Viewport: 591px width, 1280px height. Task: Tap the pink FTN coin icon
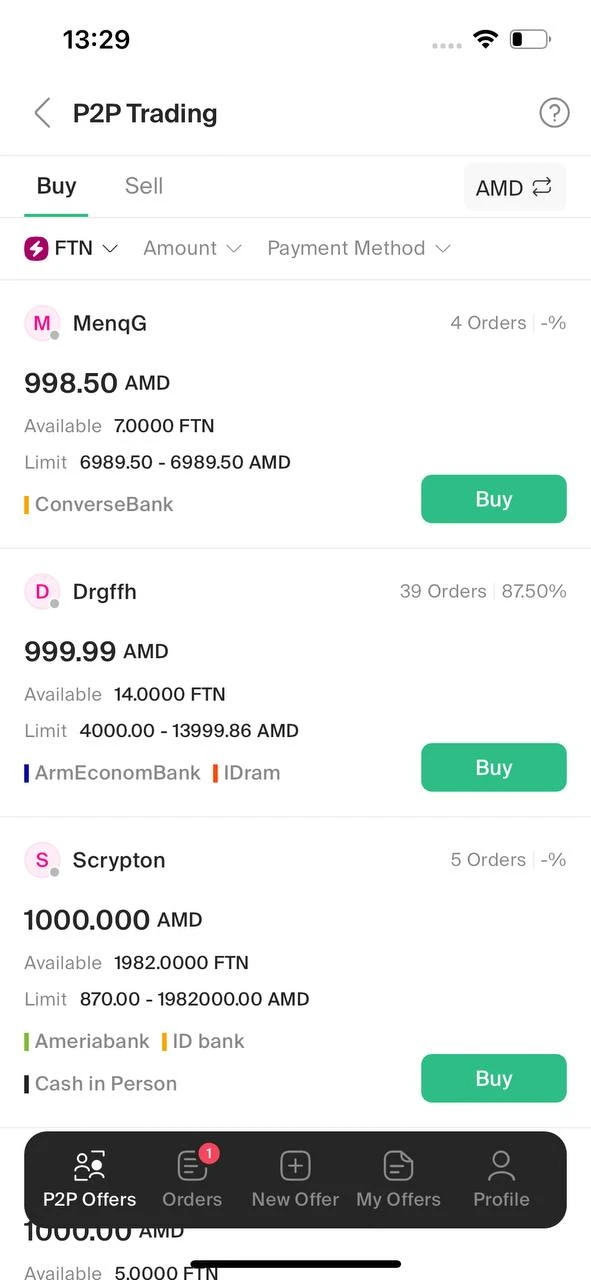pos(36,248)
